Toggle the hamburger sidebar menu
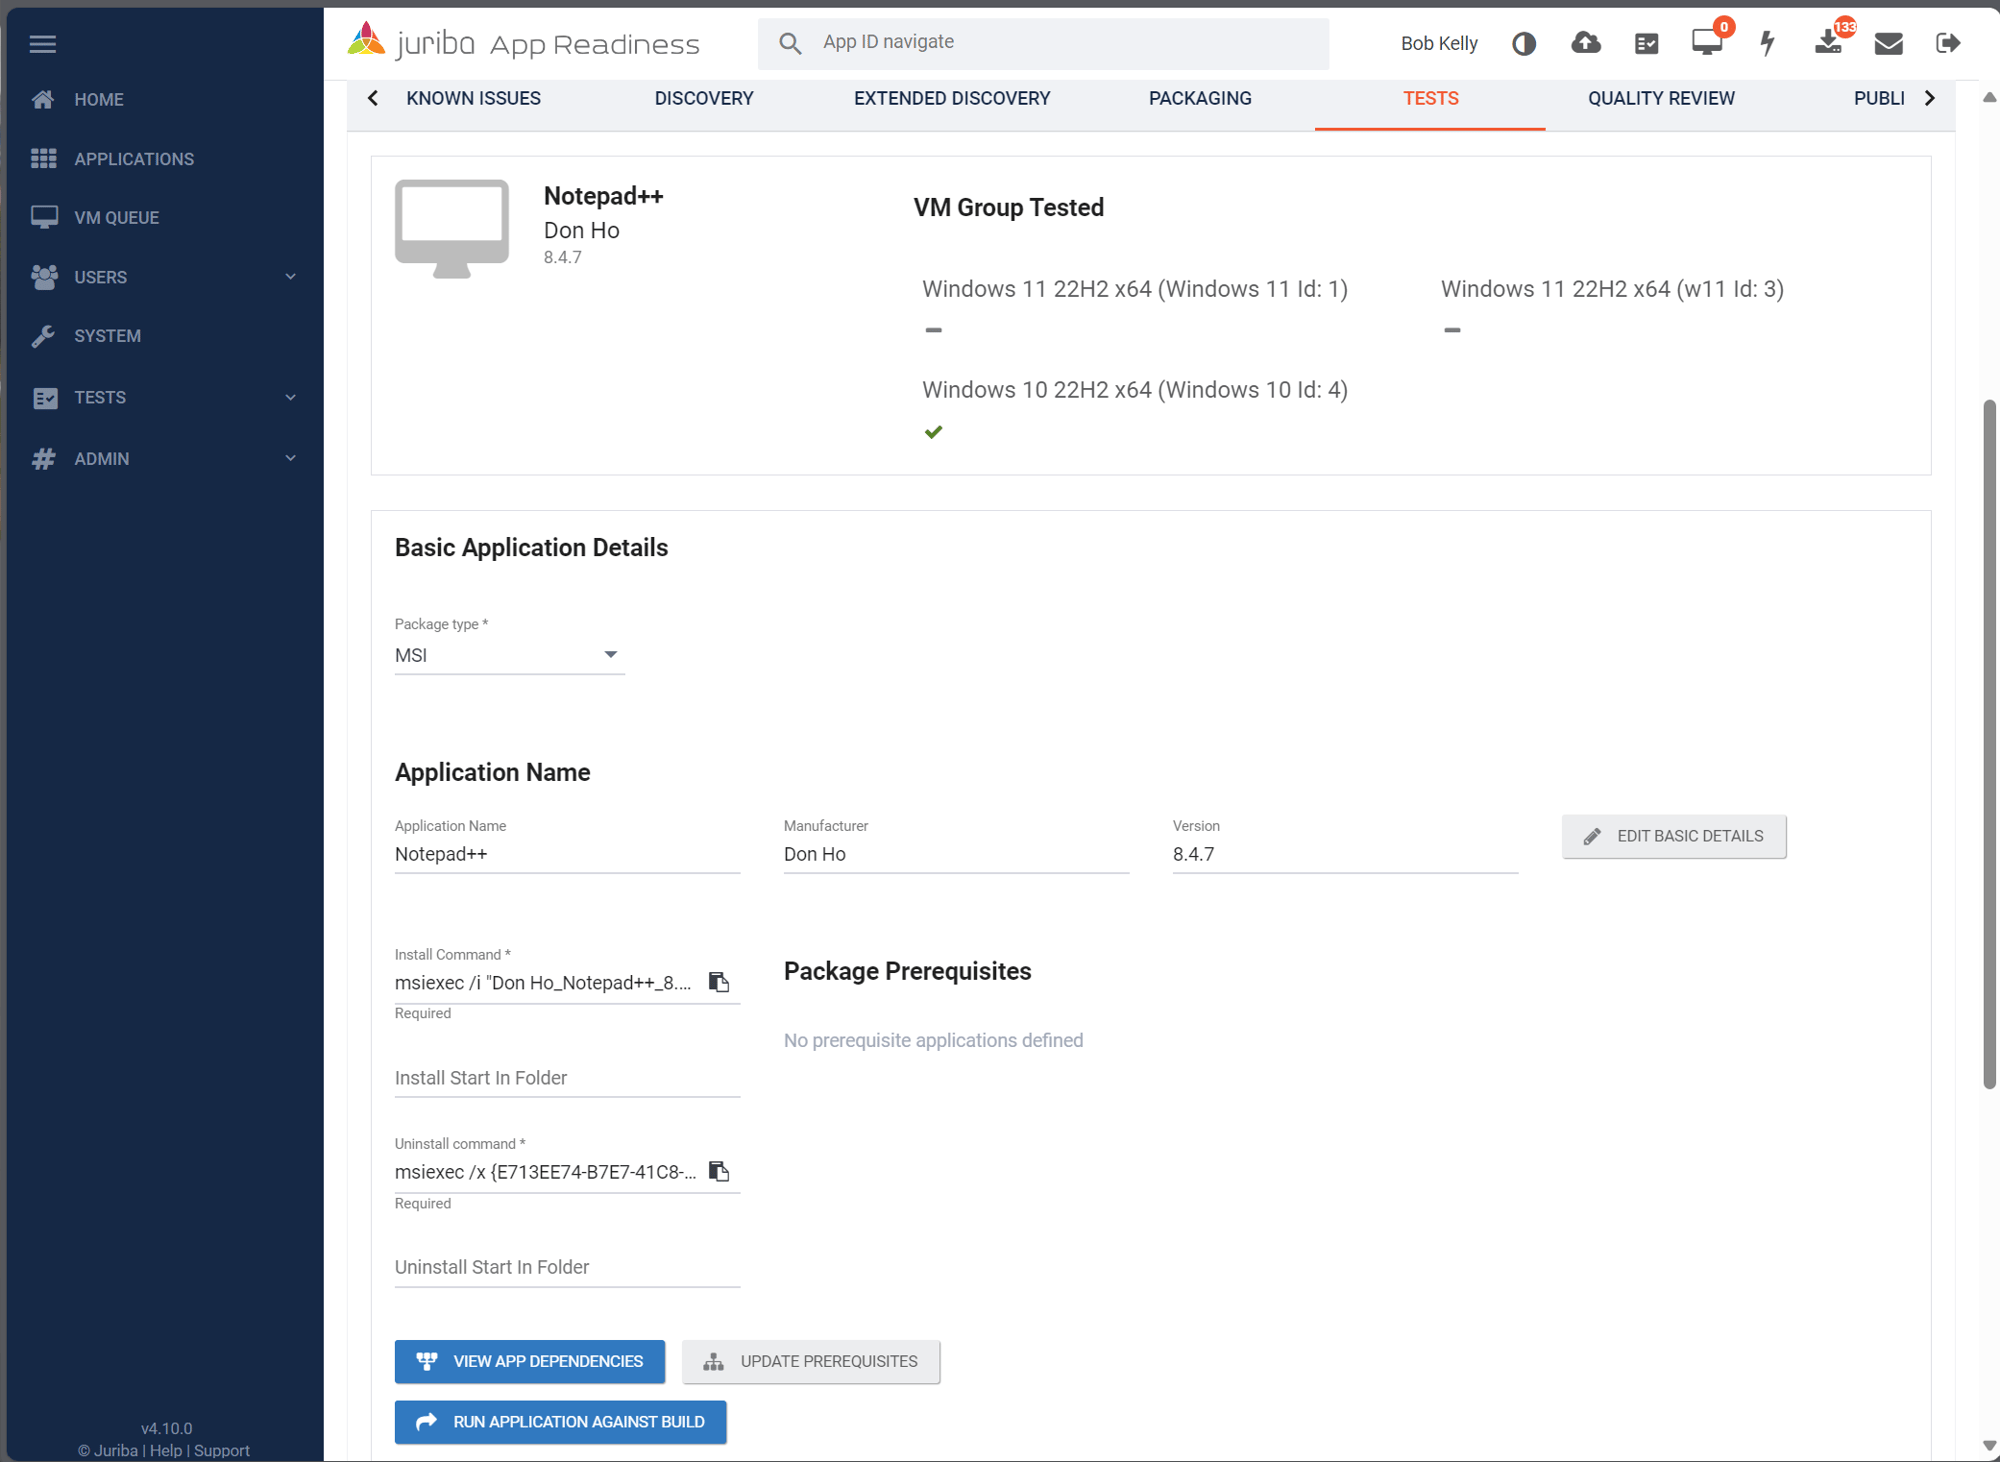 point(43,44)
